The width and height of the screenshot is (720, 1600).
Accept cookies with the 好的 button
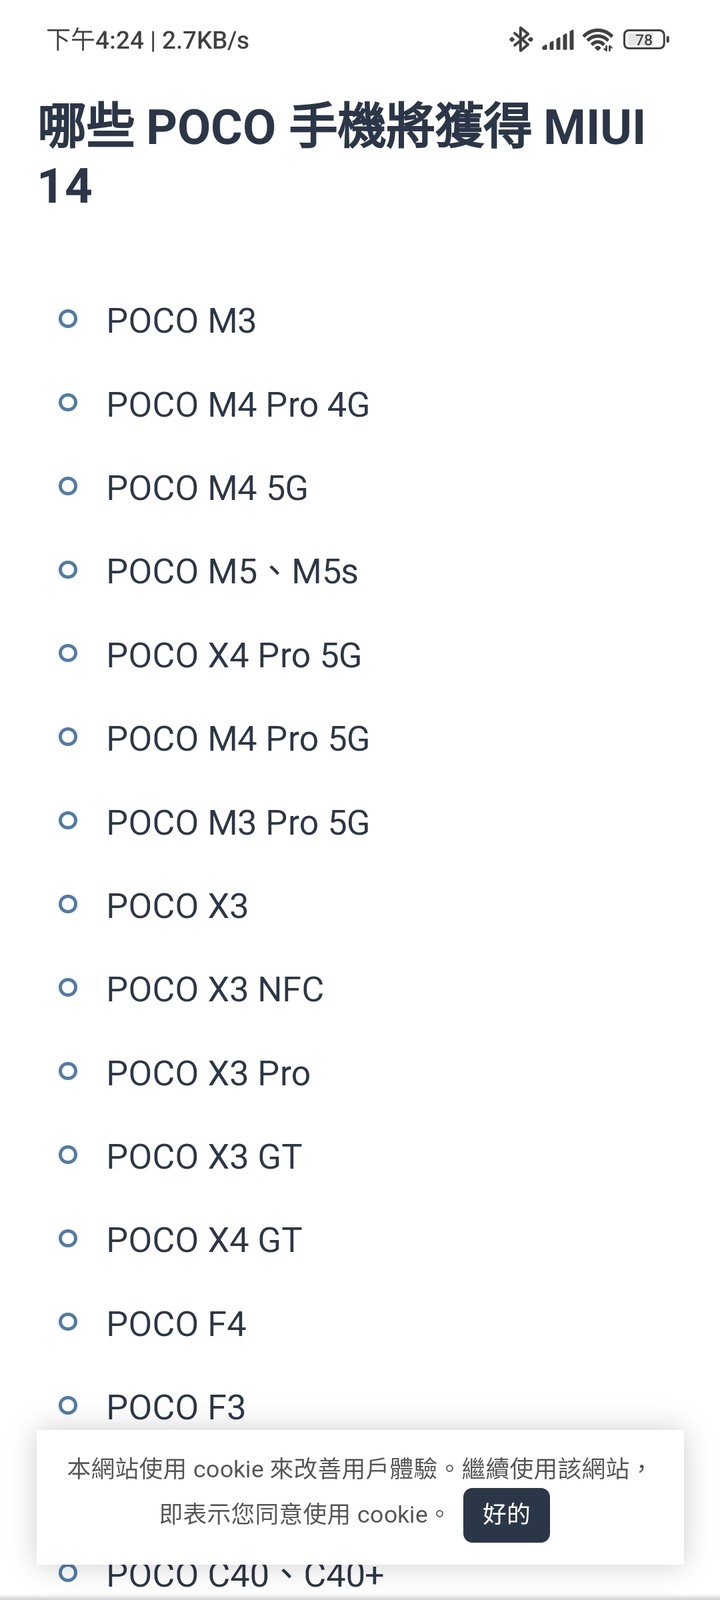(506, 1515)
